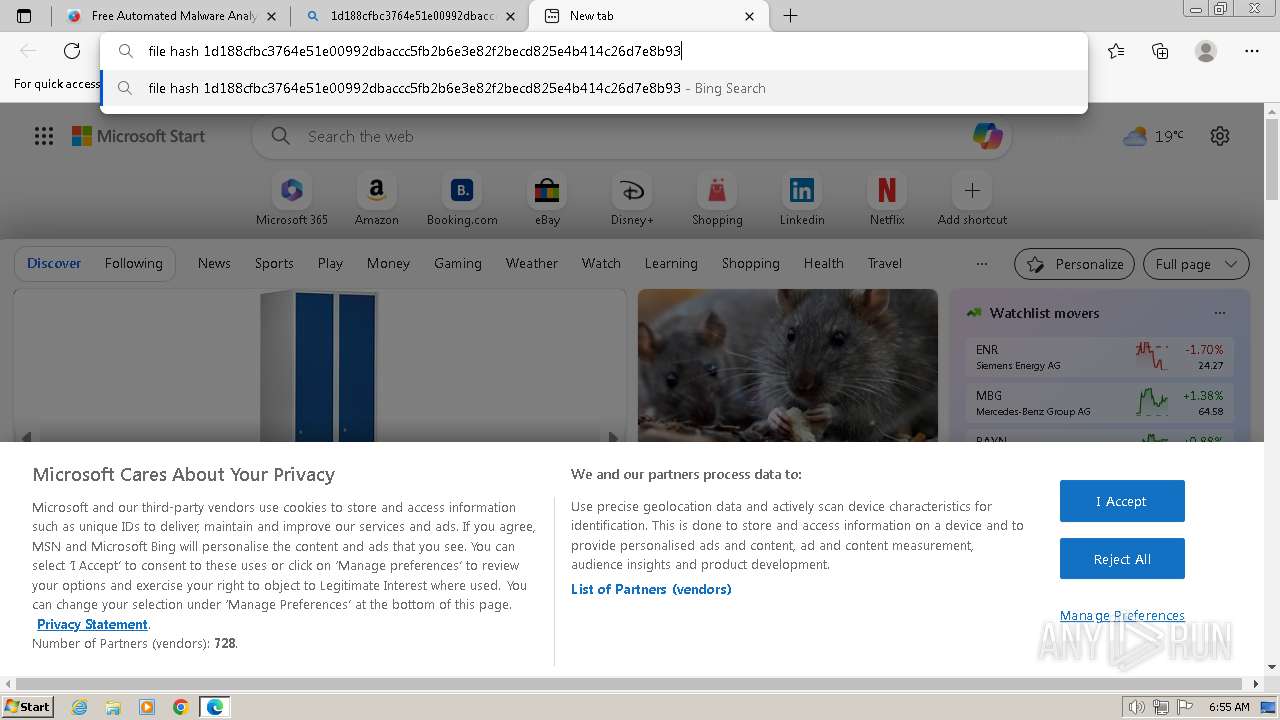
Task: Open the Favorites star icon
Action: (1116, 51)
